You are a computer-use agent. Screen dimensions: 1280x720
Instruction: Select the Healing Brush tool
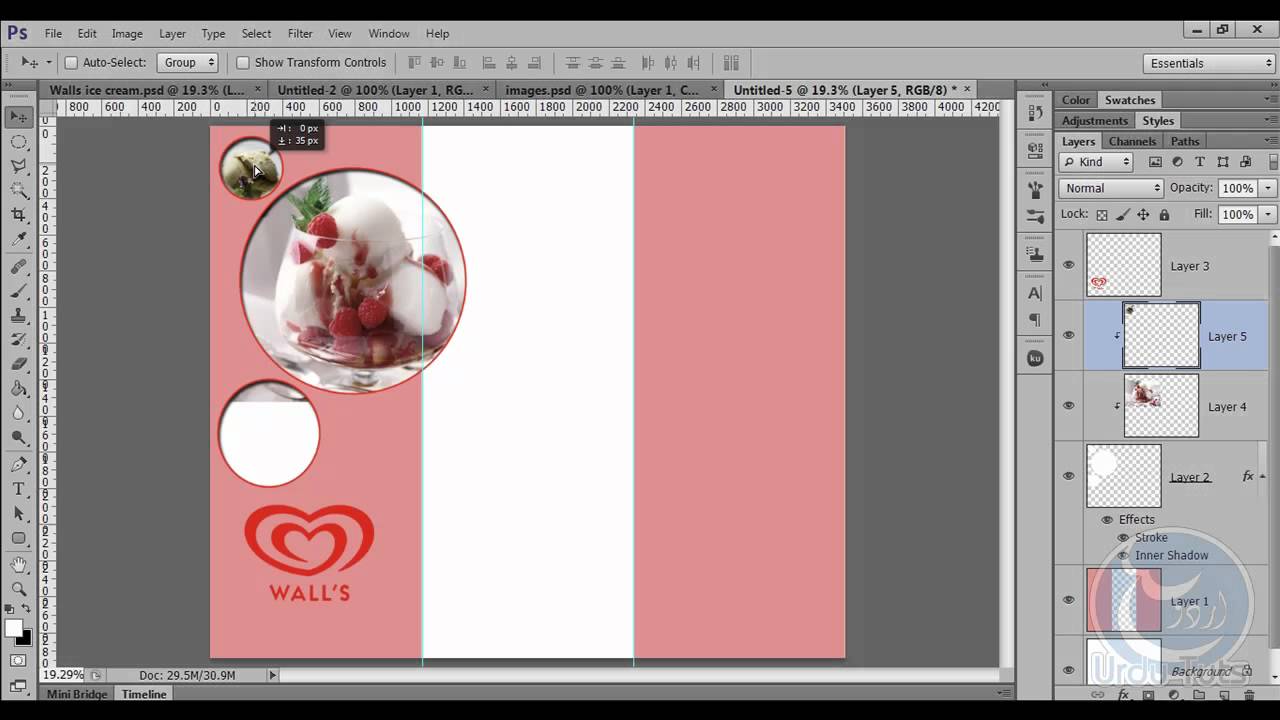pos(19,267)
